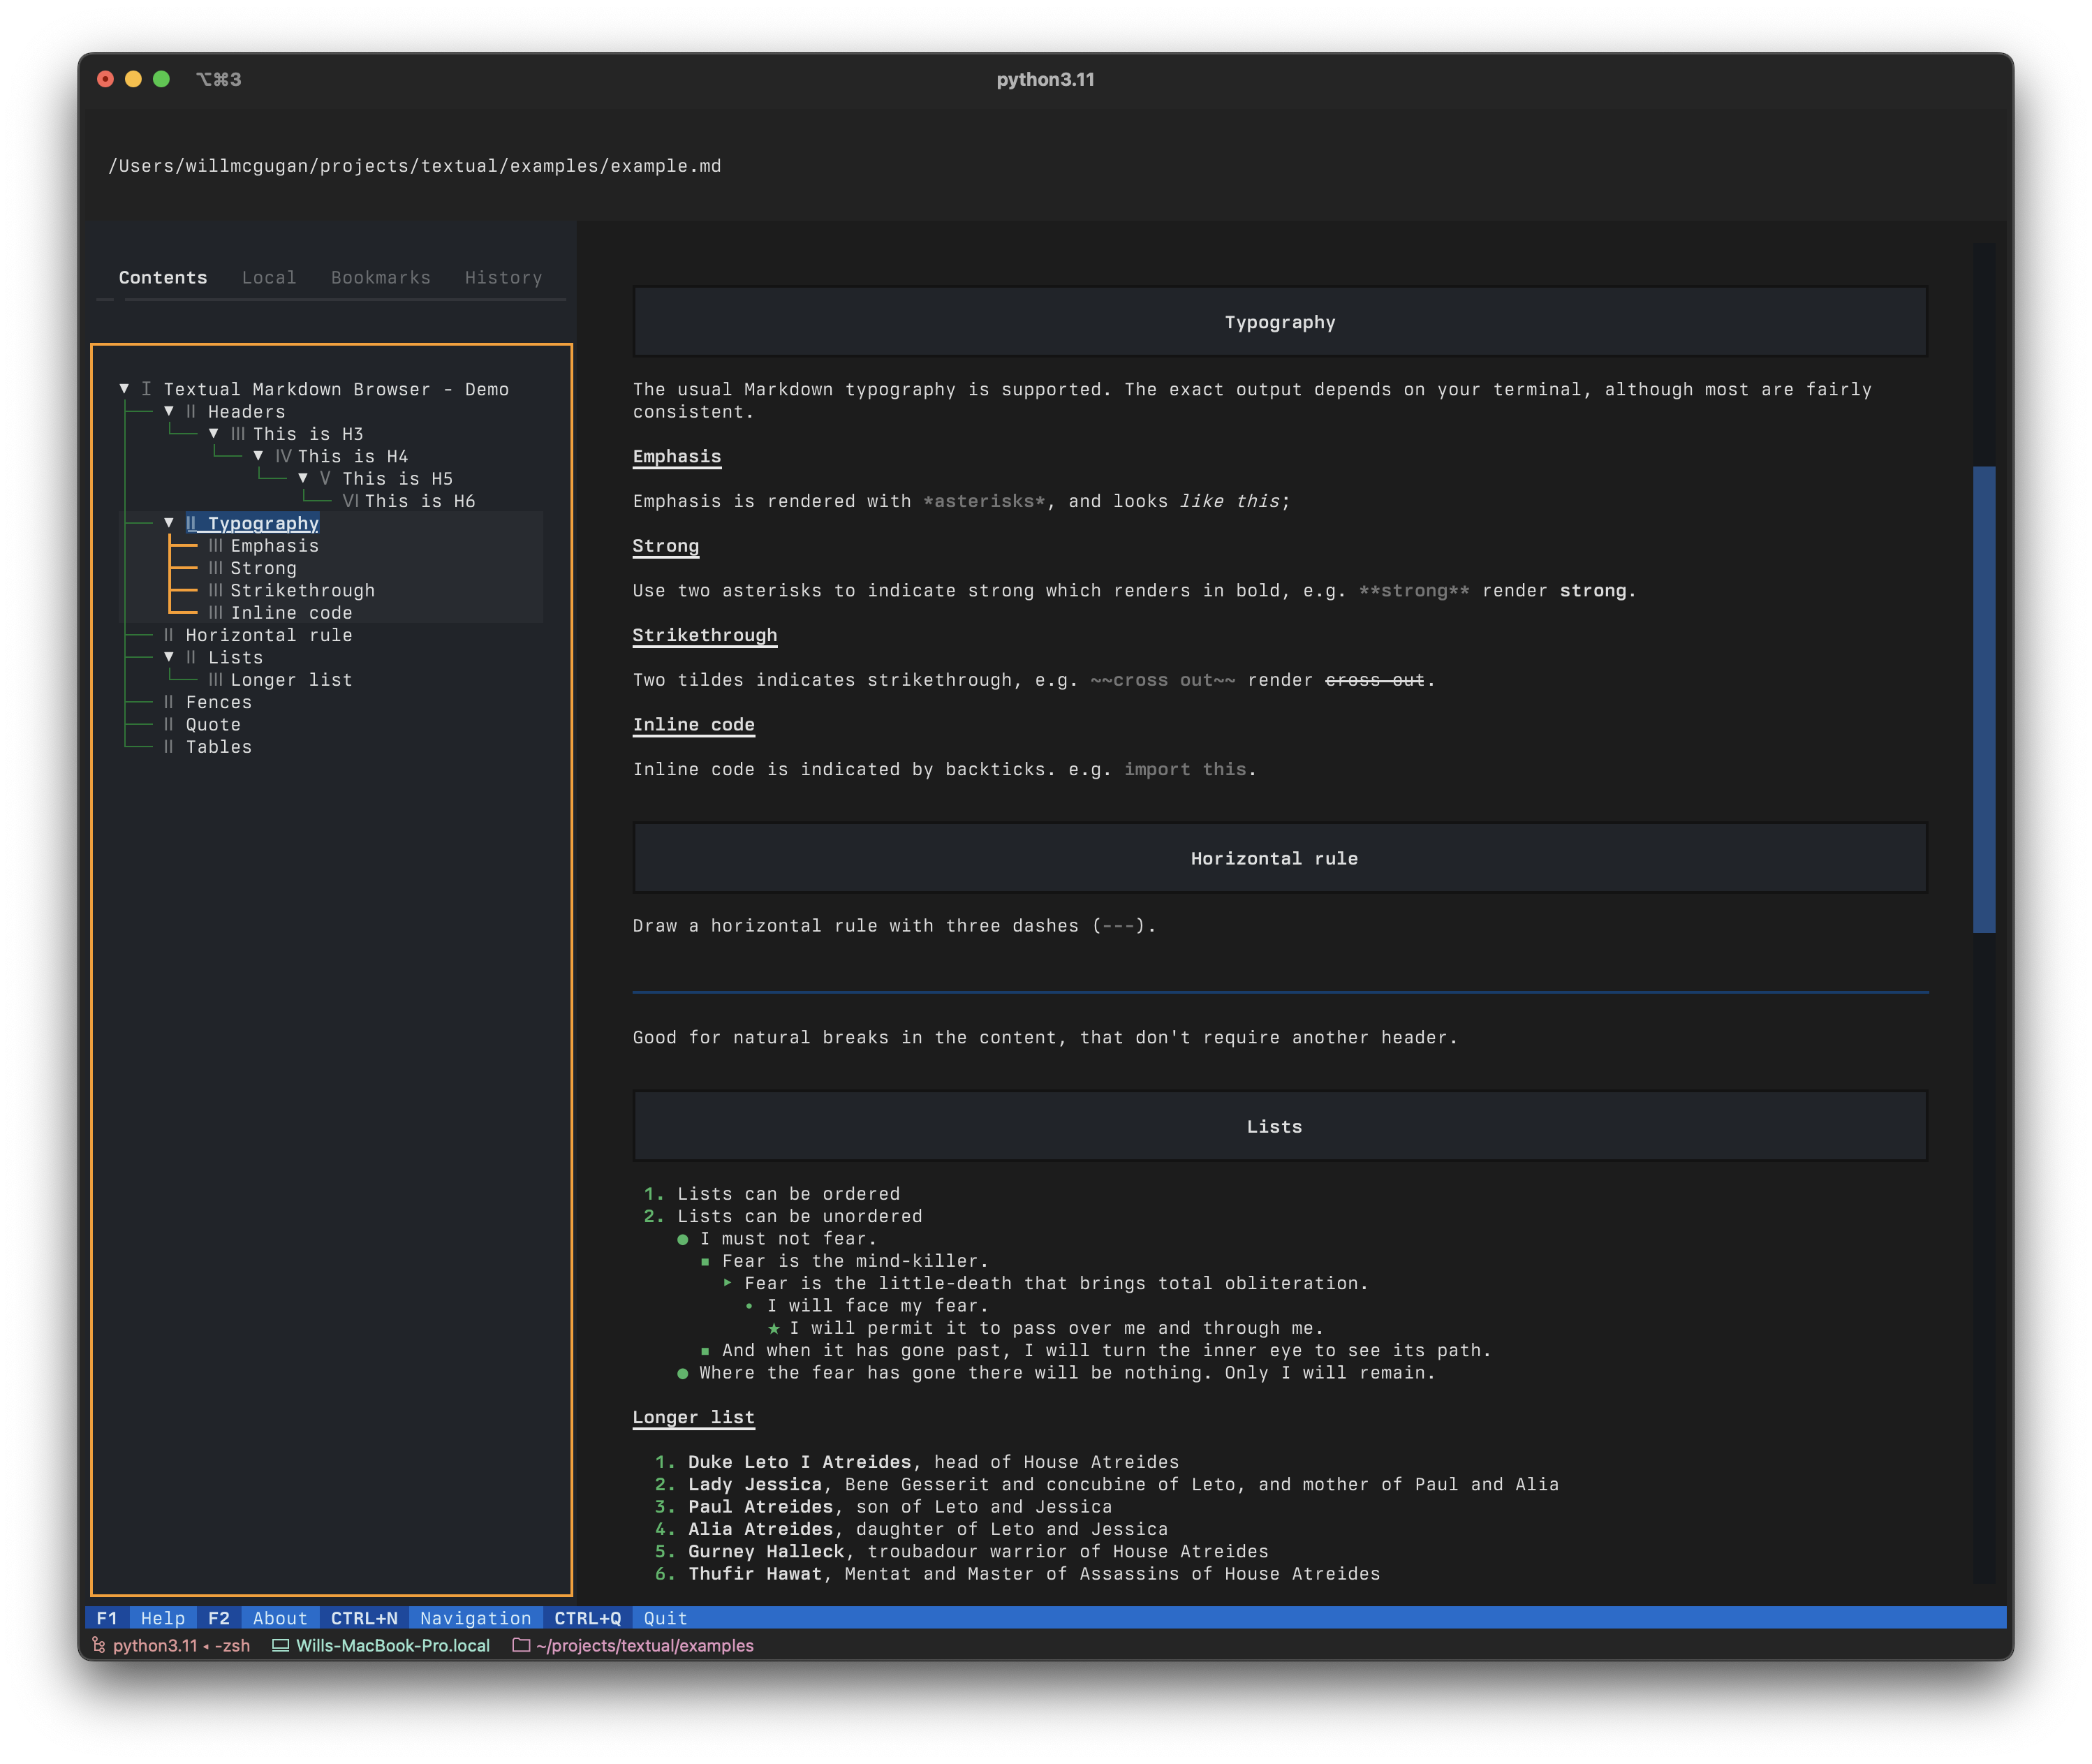Viewport: 2092px width, 1764px height.
Task: Collapse the This is H5 node
Action: (x=302, y=478)
